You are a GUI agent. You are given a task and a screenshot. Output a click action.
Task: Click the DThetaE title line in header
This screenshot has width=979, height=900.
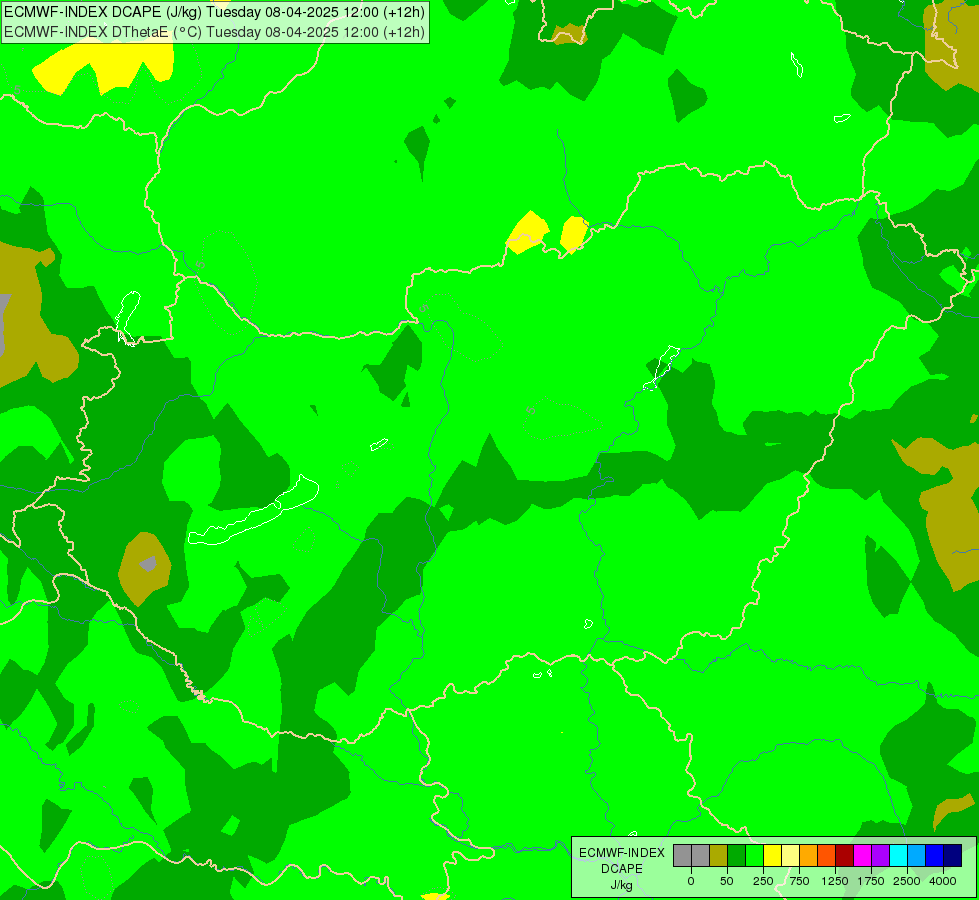[x=214, y=32]
